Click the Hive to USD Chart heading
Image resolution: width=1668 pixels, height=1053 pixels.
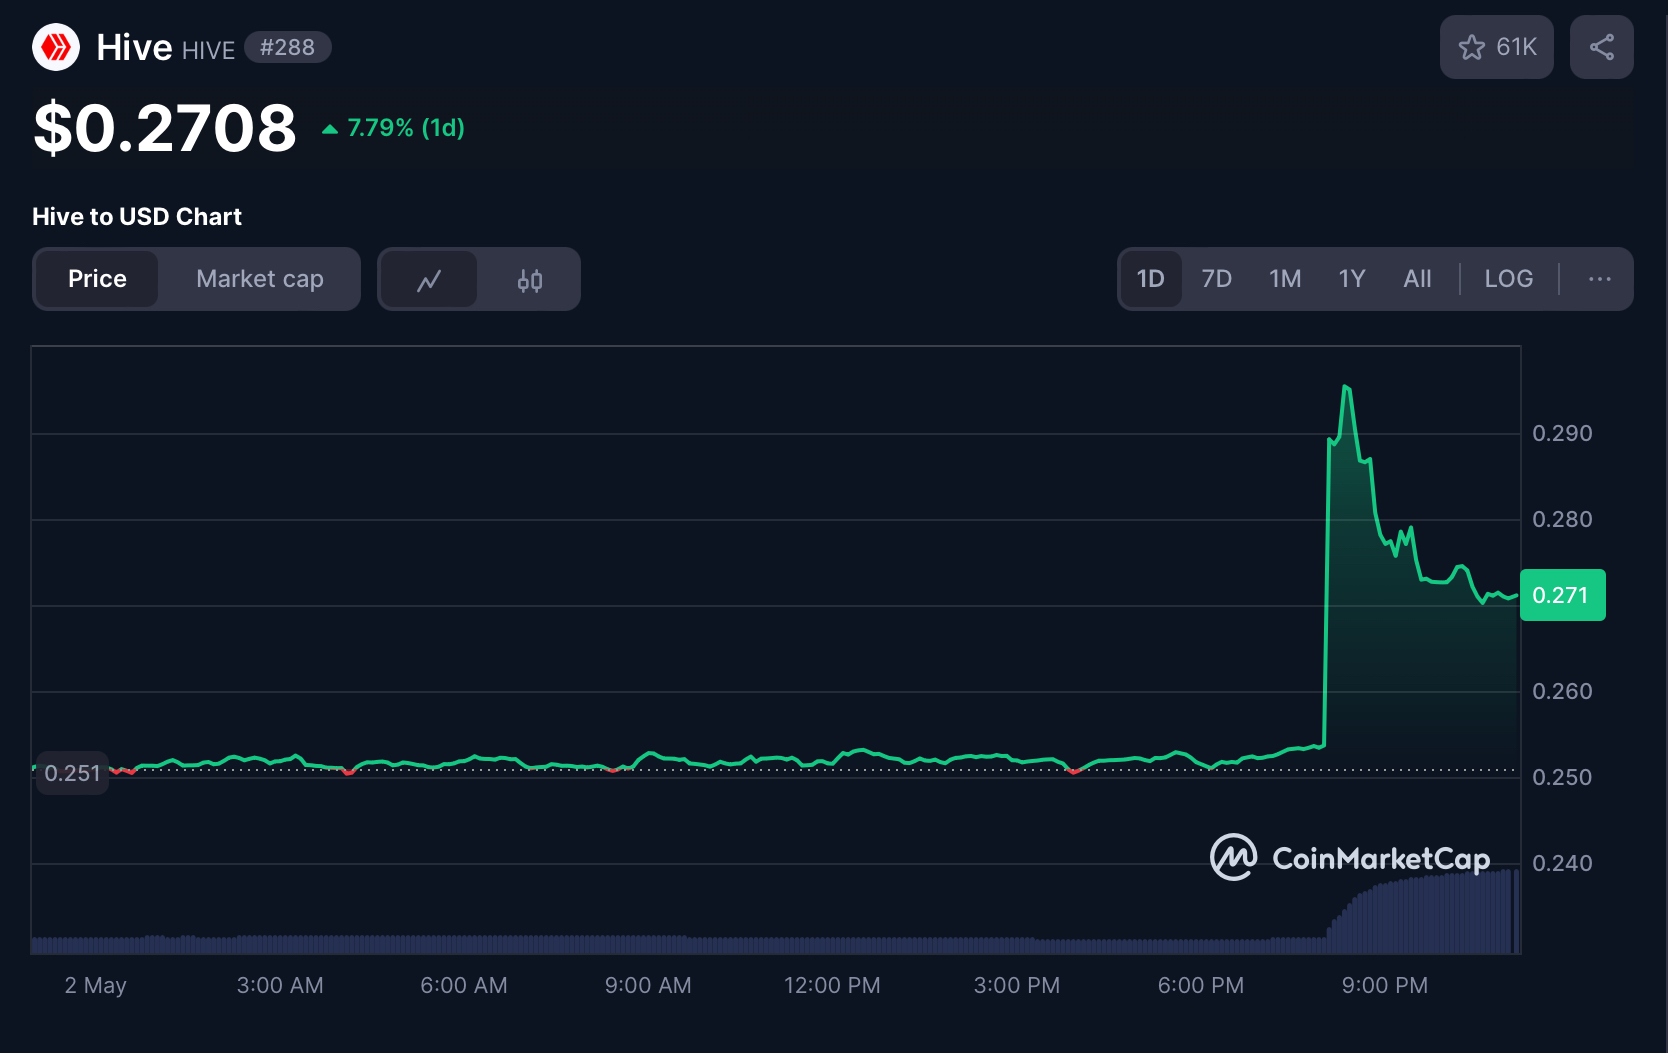[x=137, y=217]
